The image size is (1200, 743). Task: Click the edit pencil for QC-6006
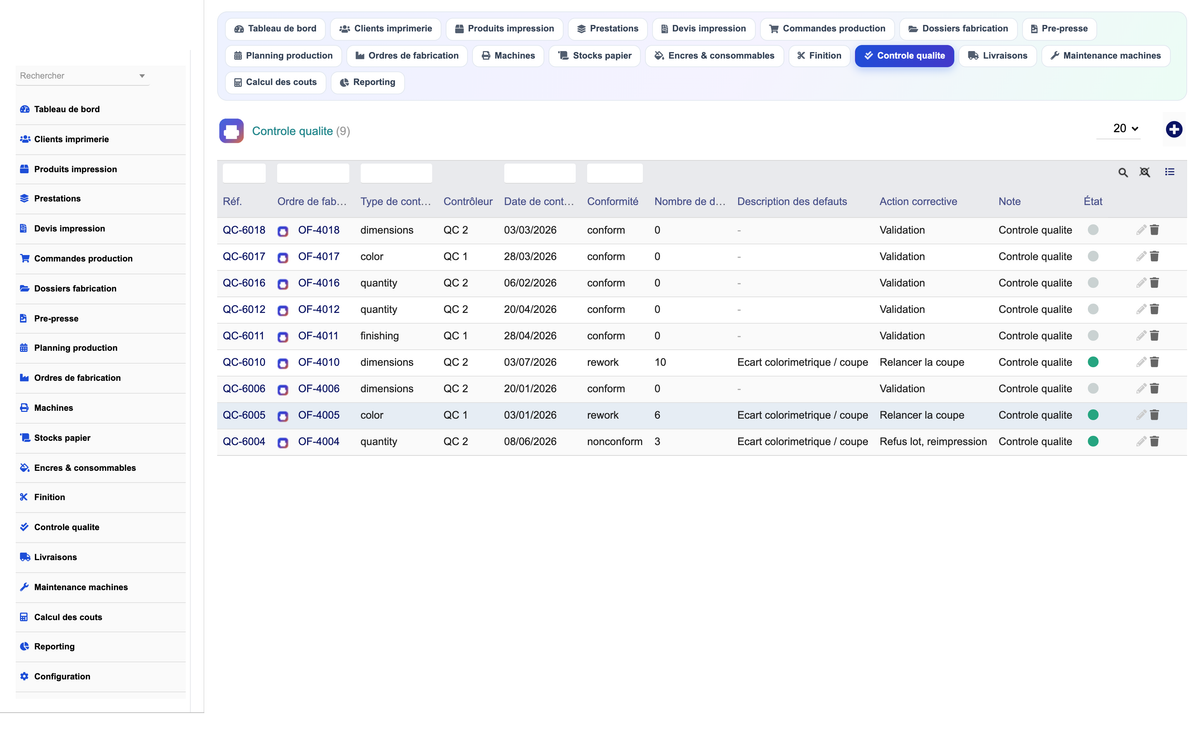point(1141,388)
